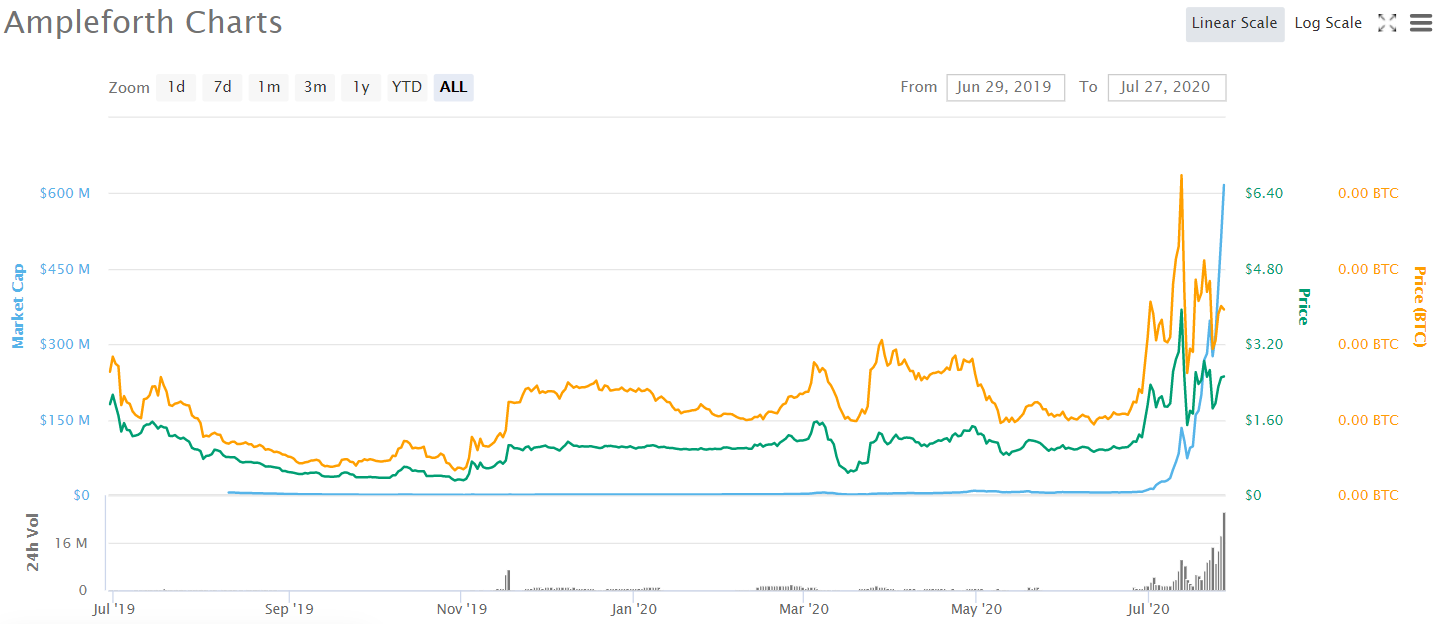This screenshot has width=1440, height=624.
Task: Set zoom to 1y
Action: tap(361, 87)
